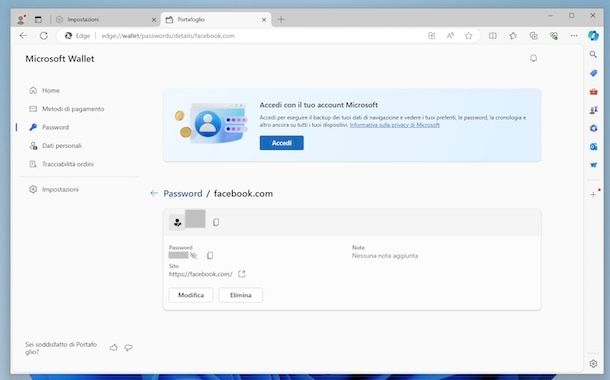Open the Wallet notifications bell
The width and height of the screenshot is (610, 380).
click(533, 58)
